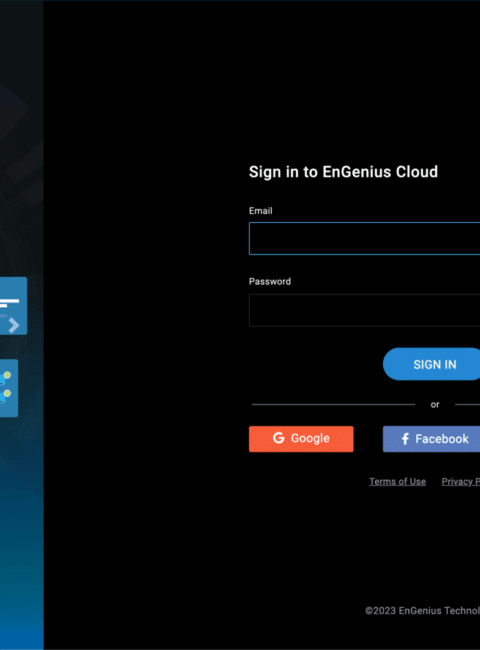Click the "Sign in to EnGenius Cloud" heading
480x650 pixels.
(343, 172)
